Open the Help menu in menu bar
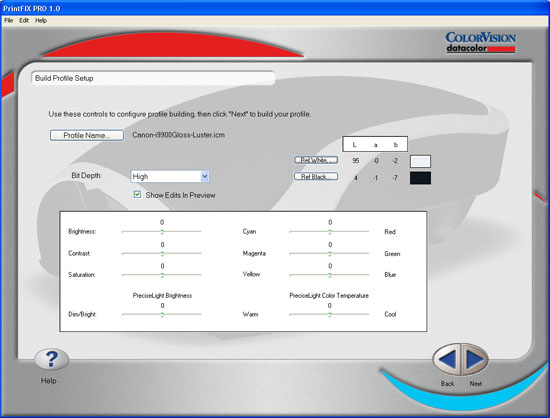The image size is (550, 418). [x=41, y=20]
